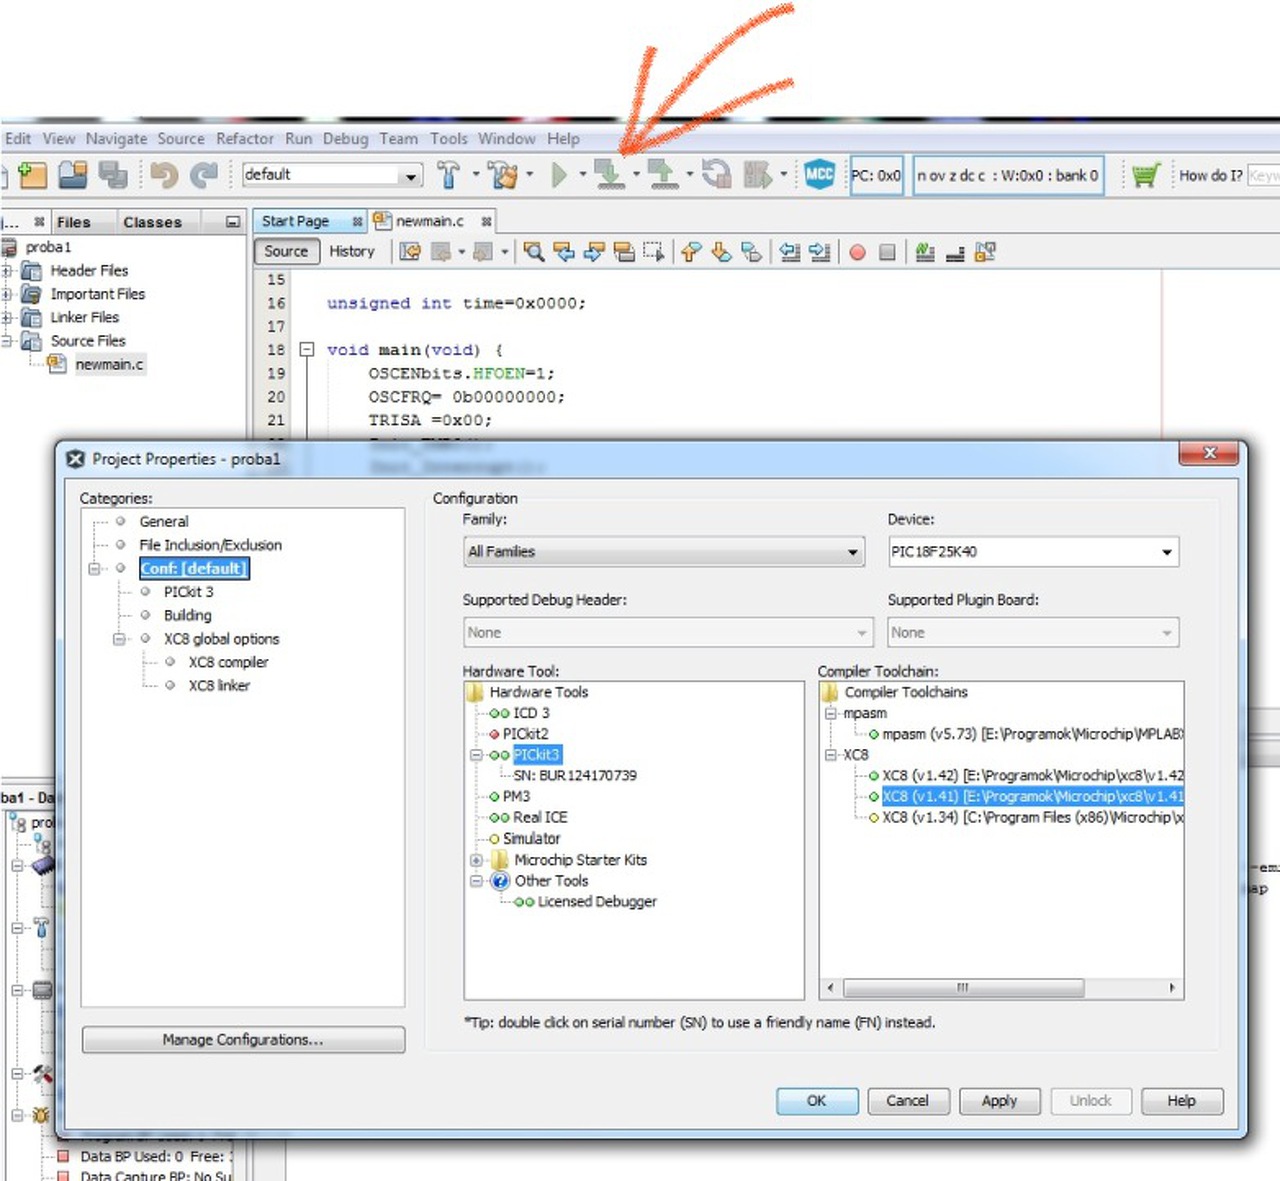Viewport: 1280px width, 1181px height.
Task: Open the Supported Debug Header dropdown
Action: point(667,633)
